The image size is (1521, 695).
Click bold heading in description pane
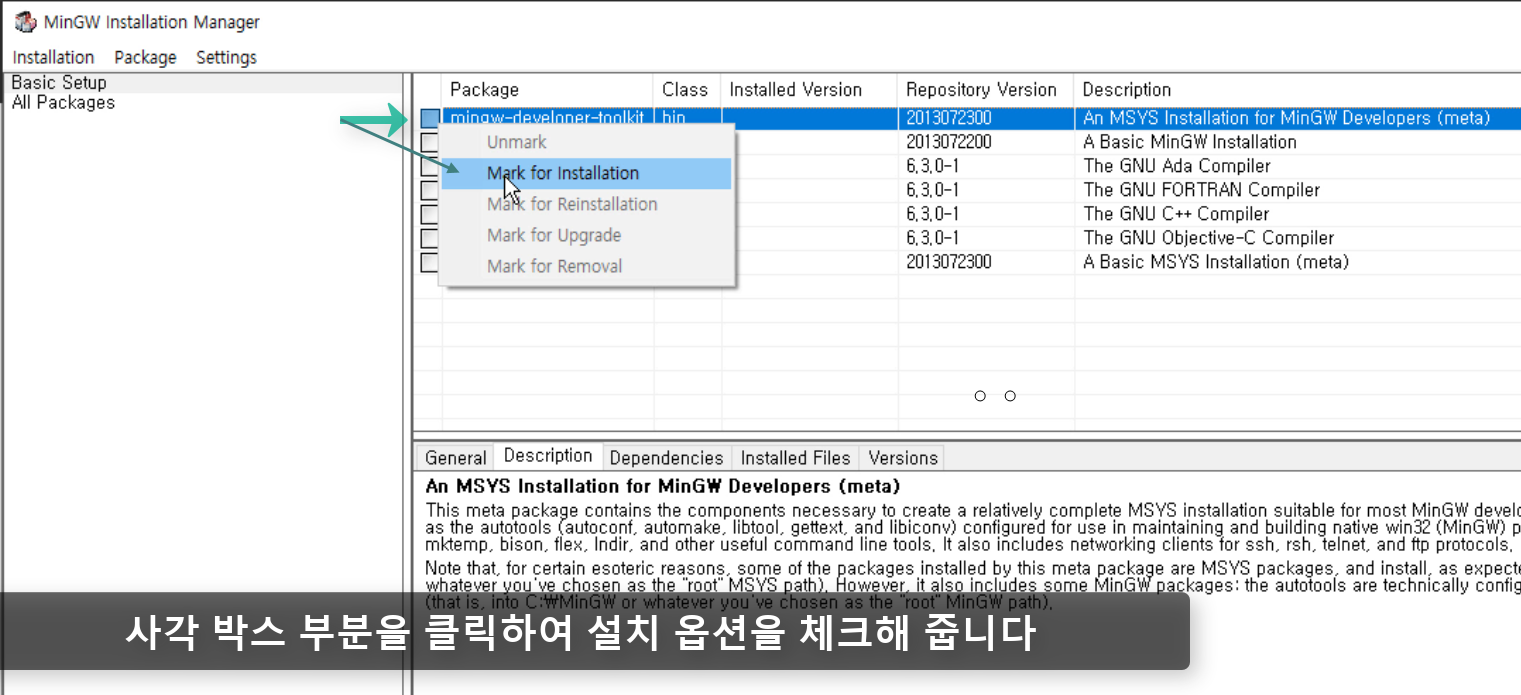(663, 487)
